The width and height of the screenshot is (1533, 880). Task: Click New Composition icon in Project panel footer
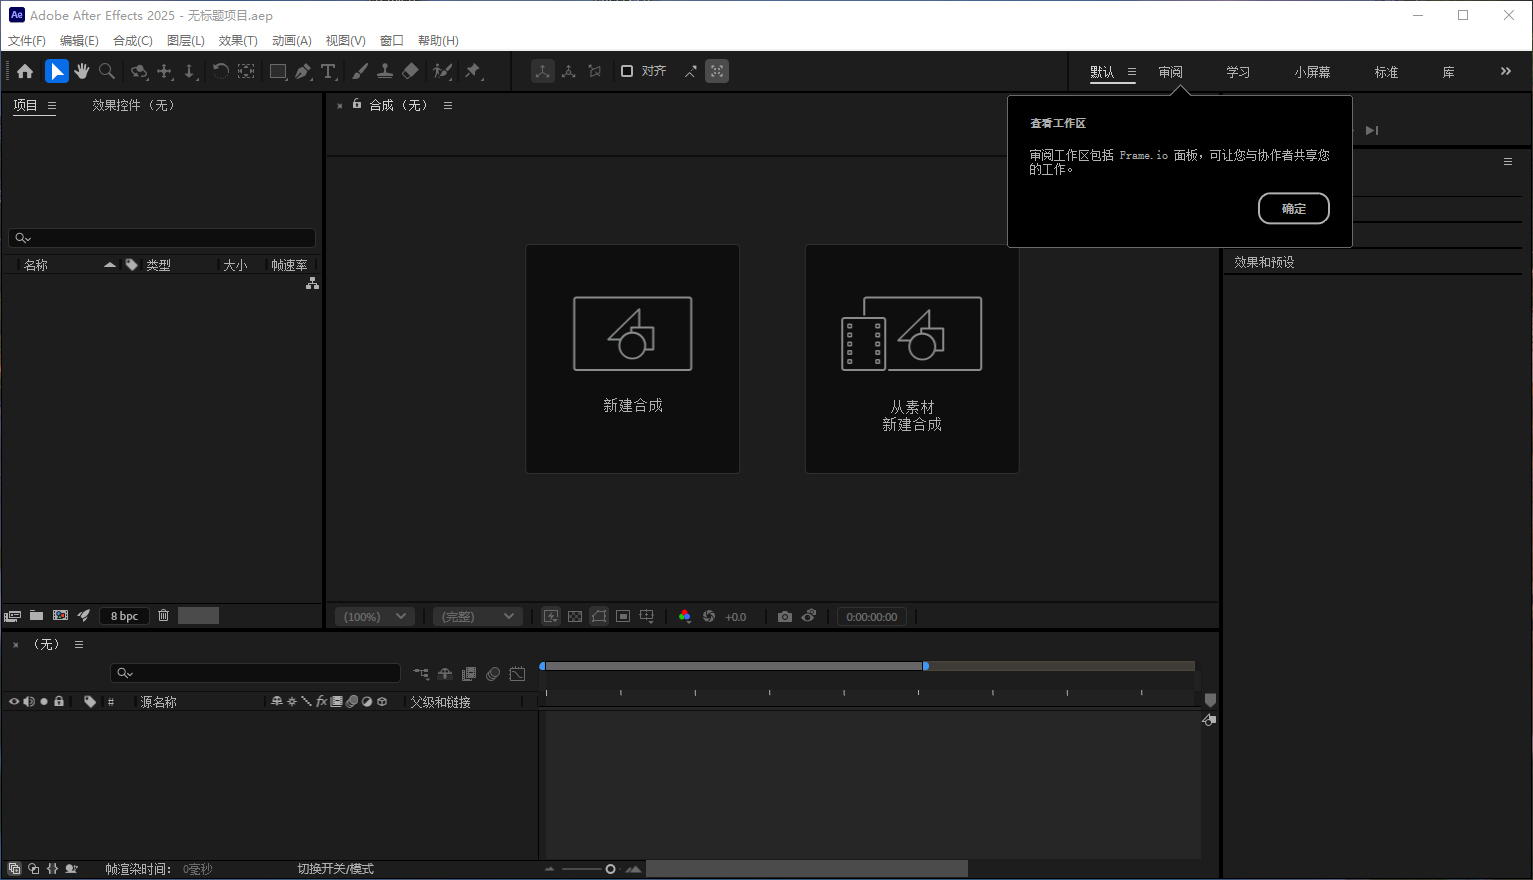60,616
